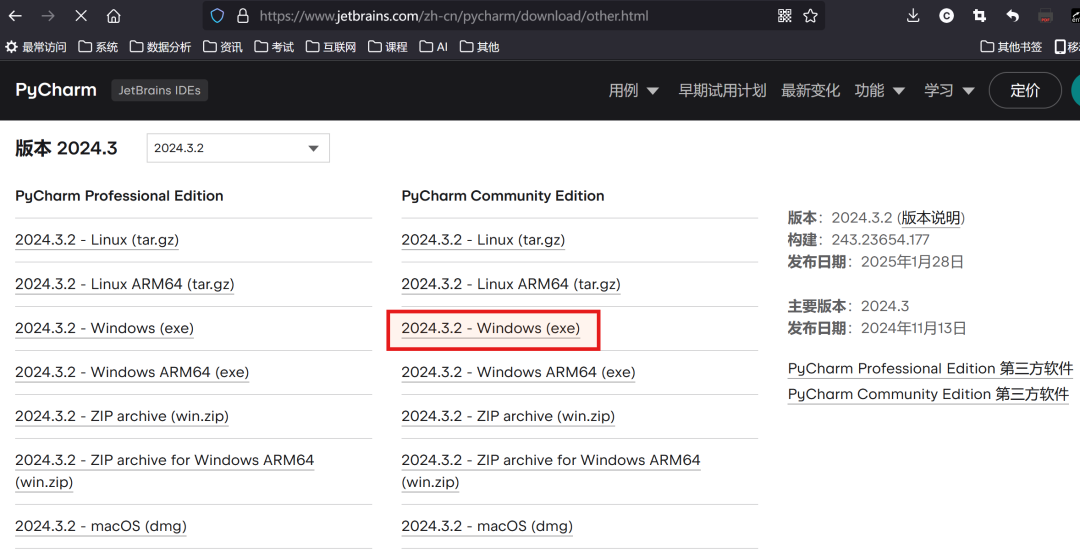Click the curved undo arrow icon

(x=1012, y=16)
